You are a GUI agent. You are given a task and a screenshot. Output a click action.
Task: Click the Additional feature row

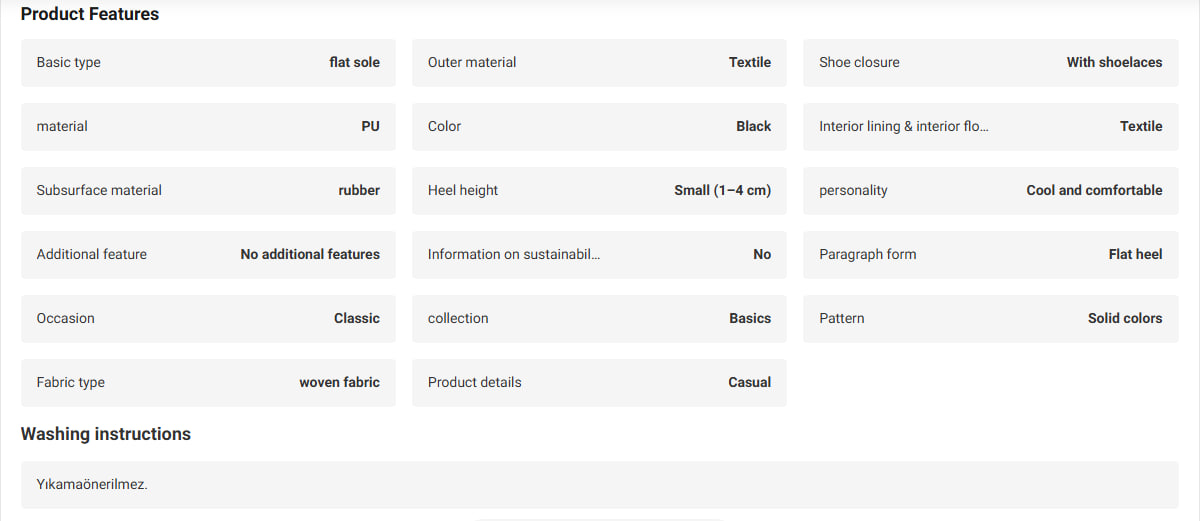tap(208, 254)
